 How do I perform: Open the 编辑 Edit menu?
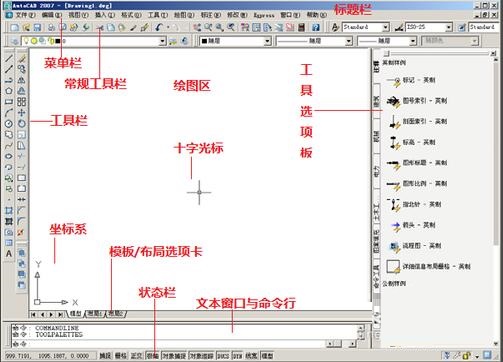click(52, 15)
